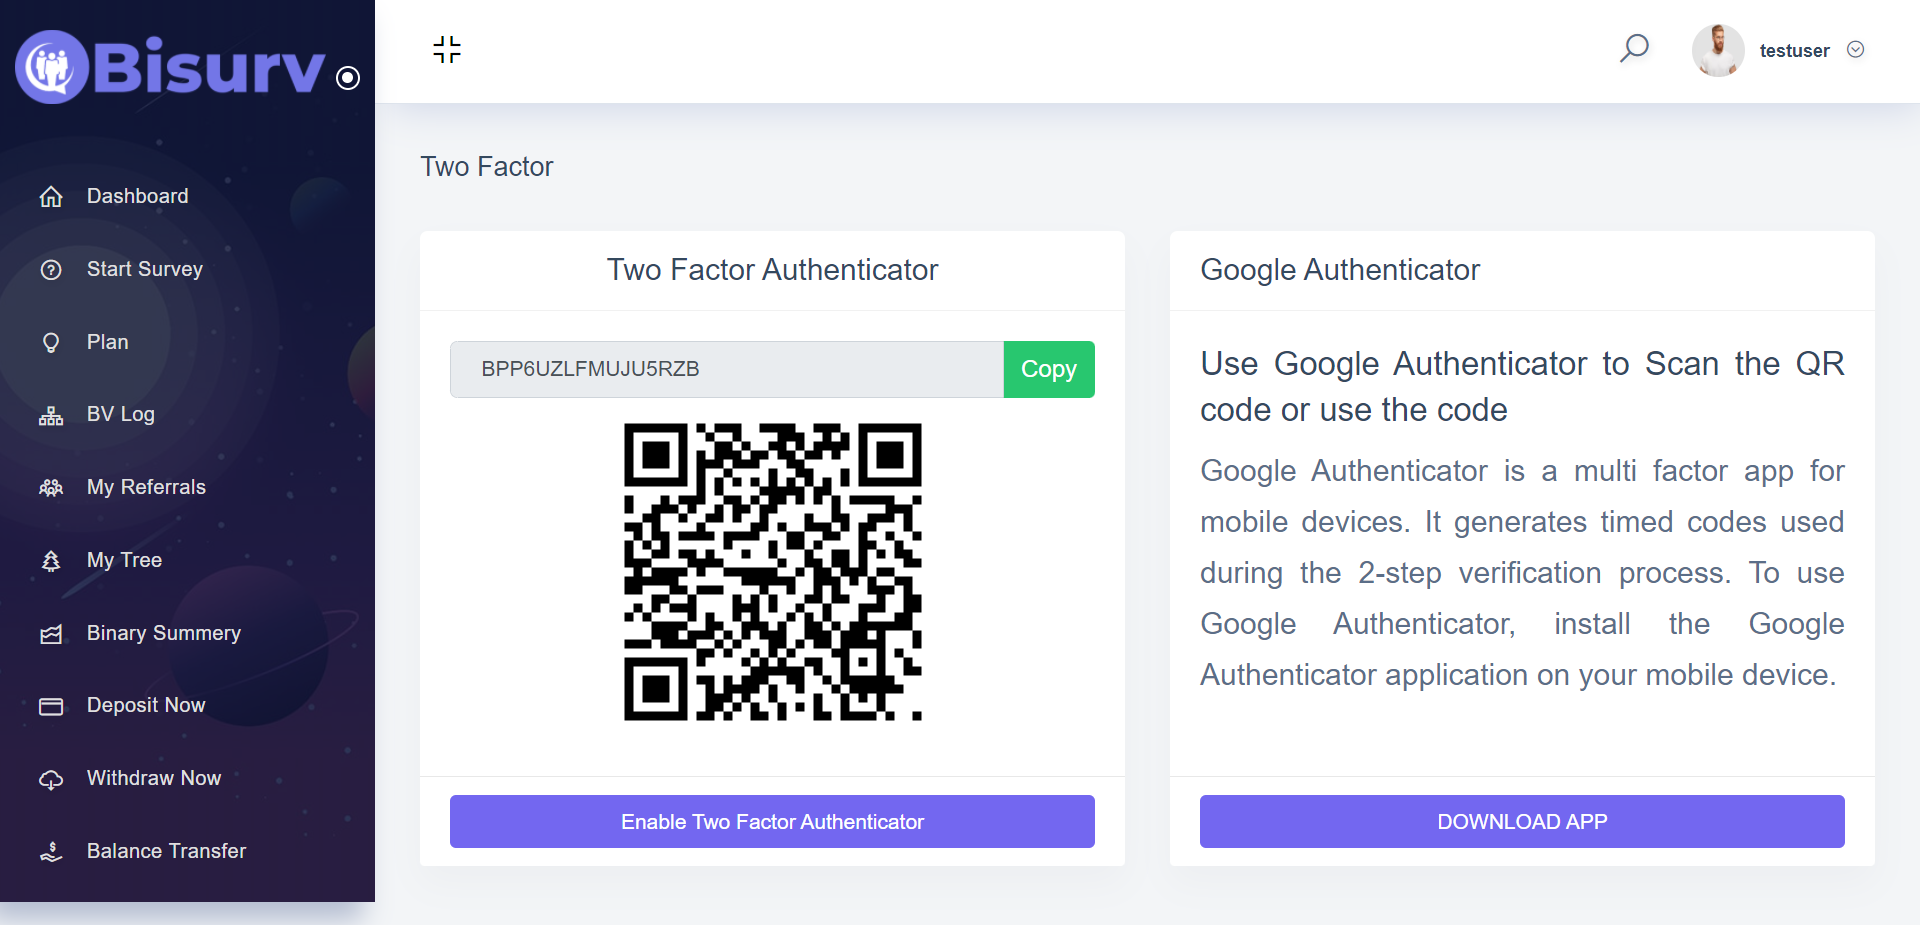The image size is (1920, 925).
Task: Open Binary Summery in sidebar
Action: tap(163, 633)
